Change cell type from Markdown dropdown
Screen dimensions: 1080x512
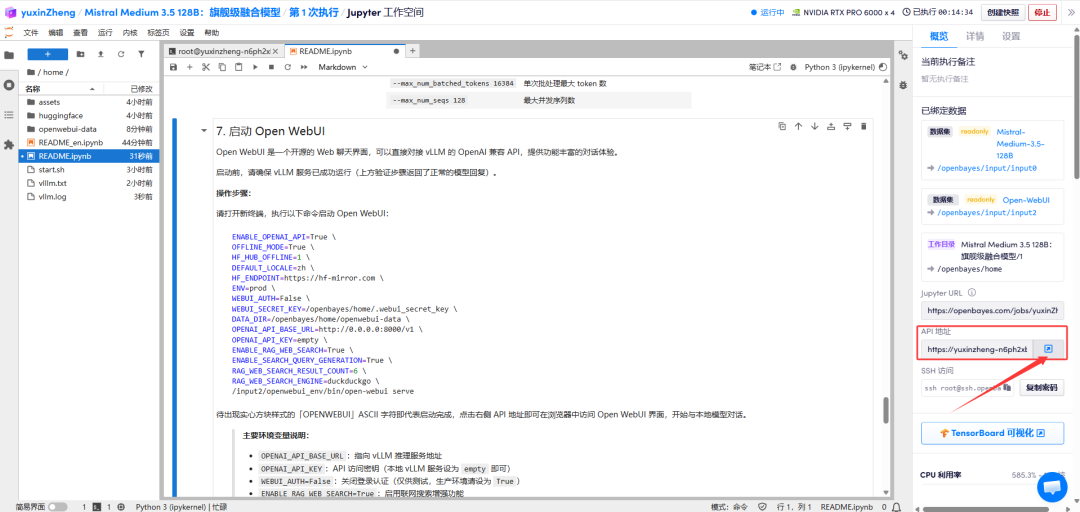[343, 68]
